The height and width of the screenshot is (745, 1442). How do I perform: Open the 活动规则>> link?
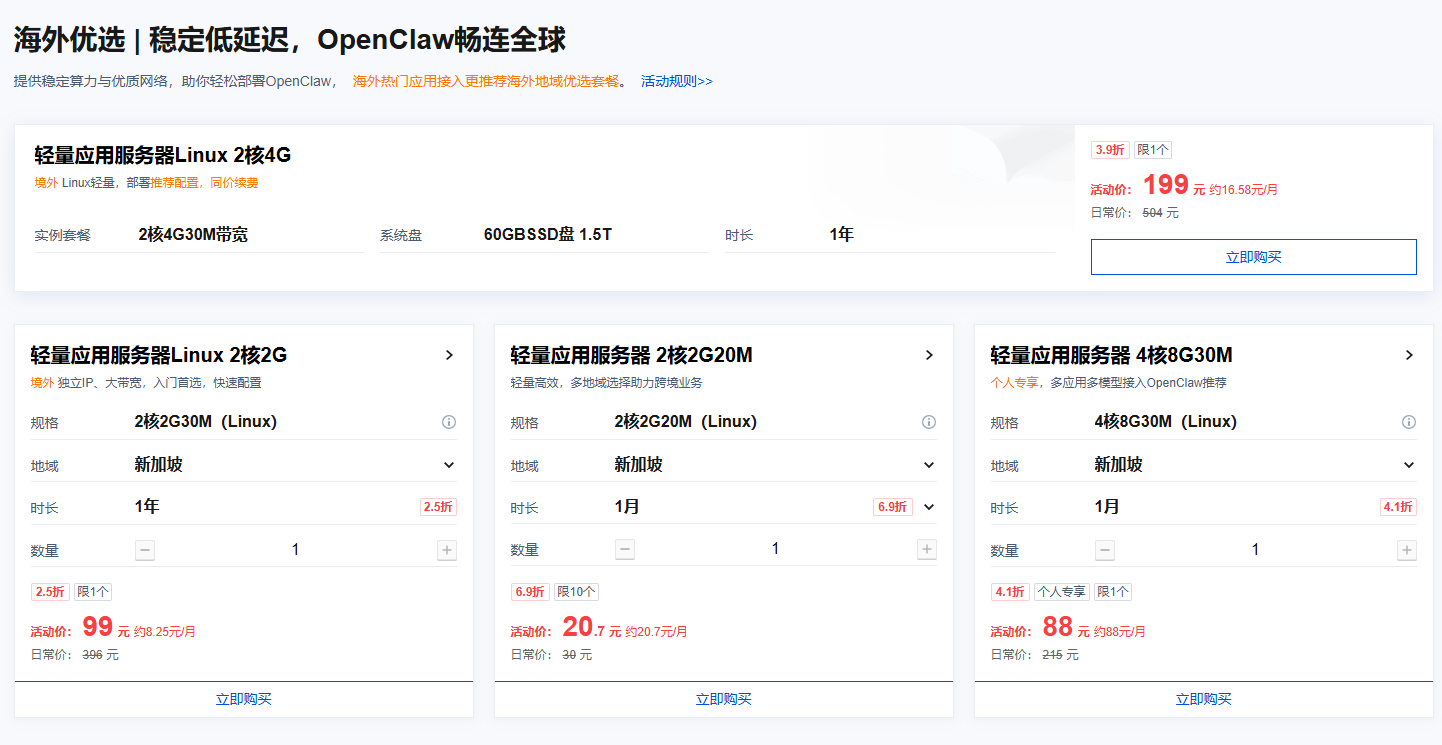[677, 81]
